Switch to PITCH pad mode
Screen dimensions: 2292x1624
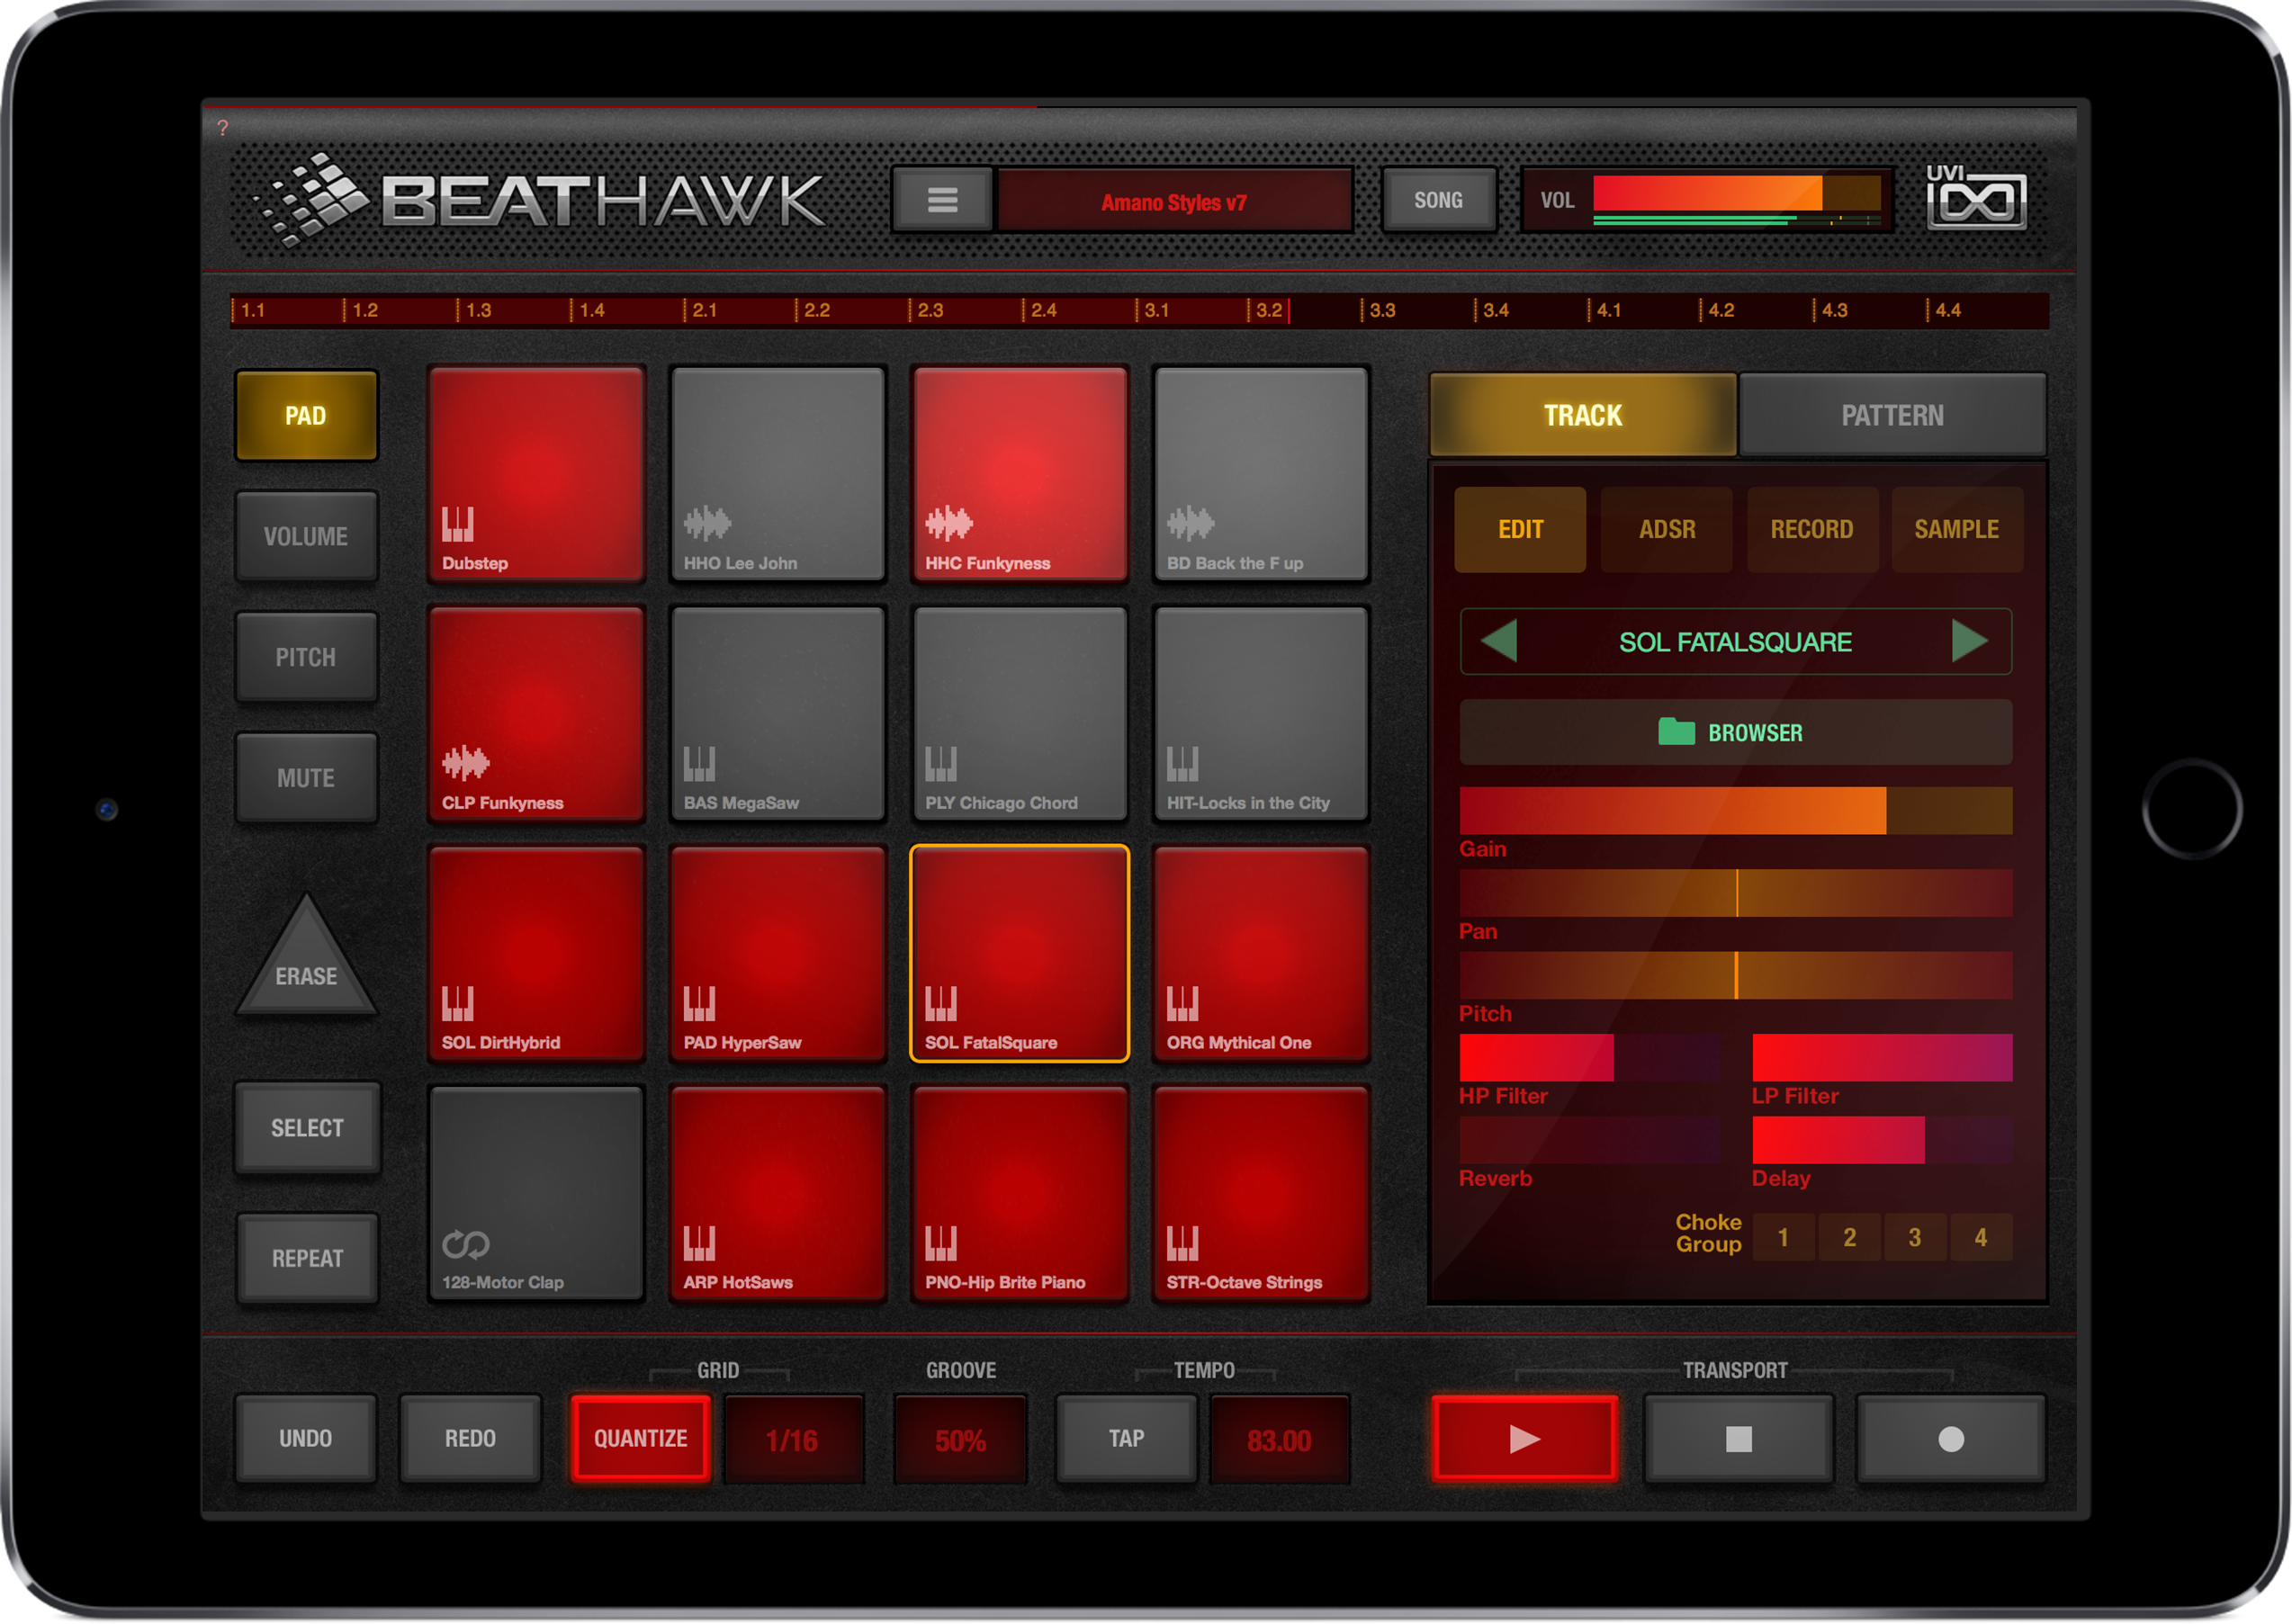click(306, 658)
